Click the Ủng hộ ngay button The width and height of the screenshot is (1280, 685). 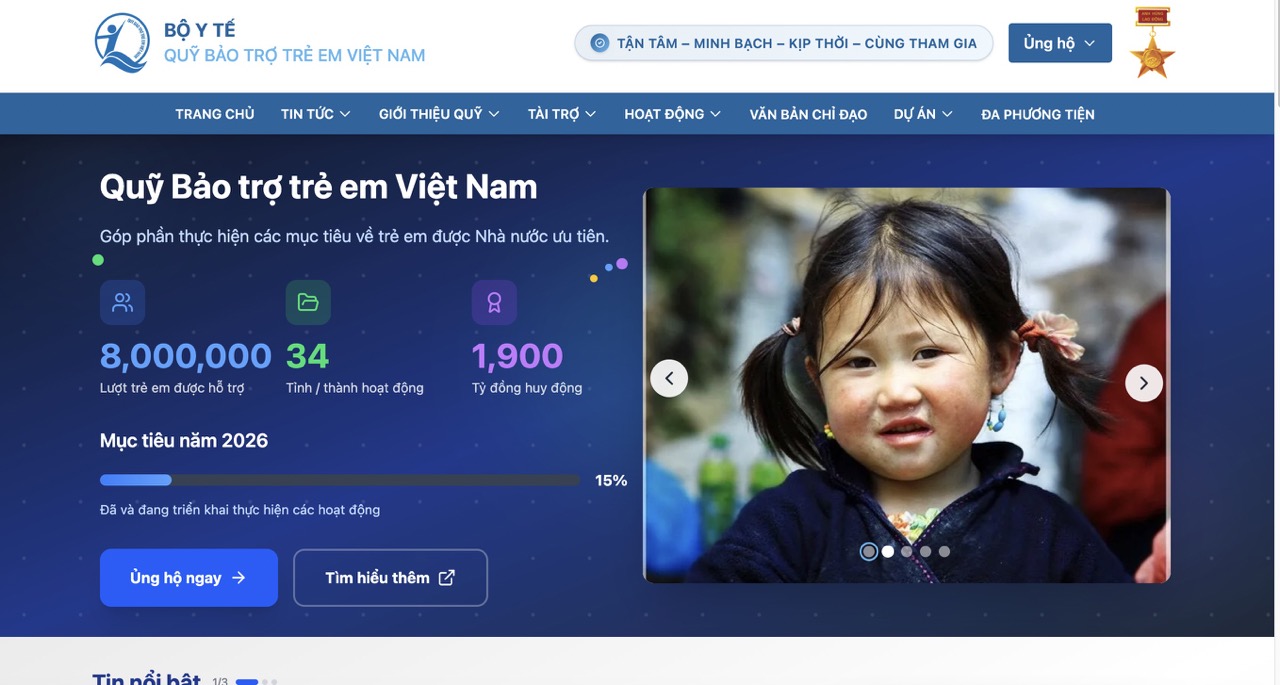(189, 577)
